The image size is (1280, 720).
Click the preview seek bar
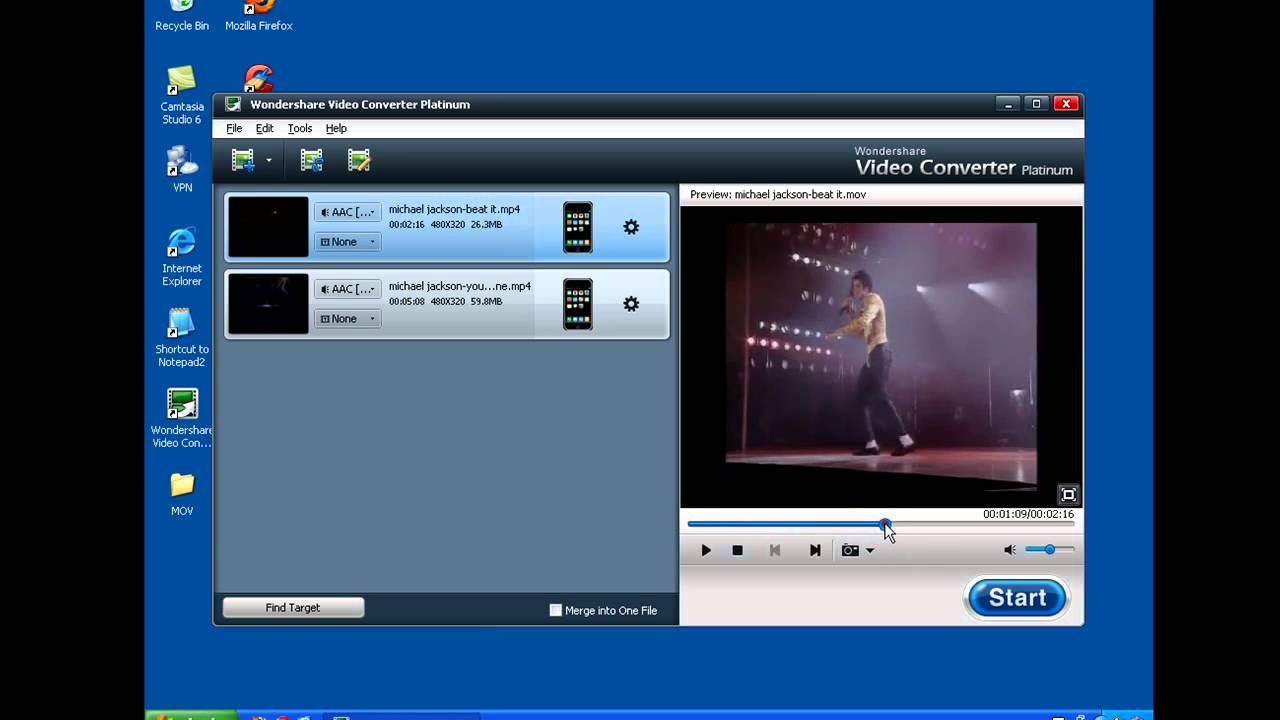pos(881,523)
